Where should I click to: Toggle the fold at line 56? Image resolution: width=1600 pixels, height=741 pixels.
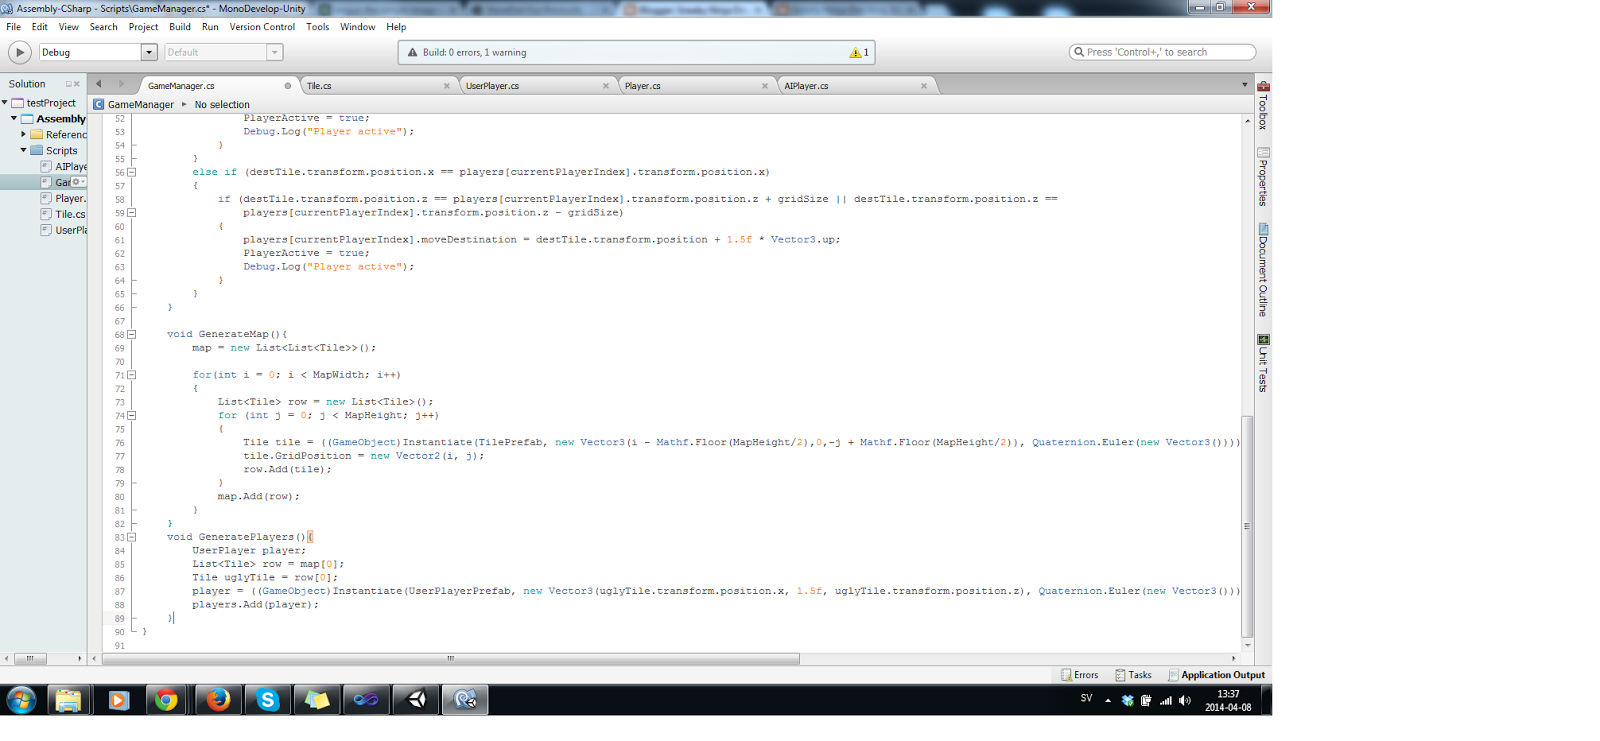(132, 172)
